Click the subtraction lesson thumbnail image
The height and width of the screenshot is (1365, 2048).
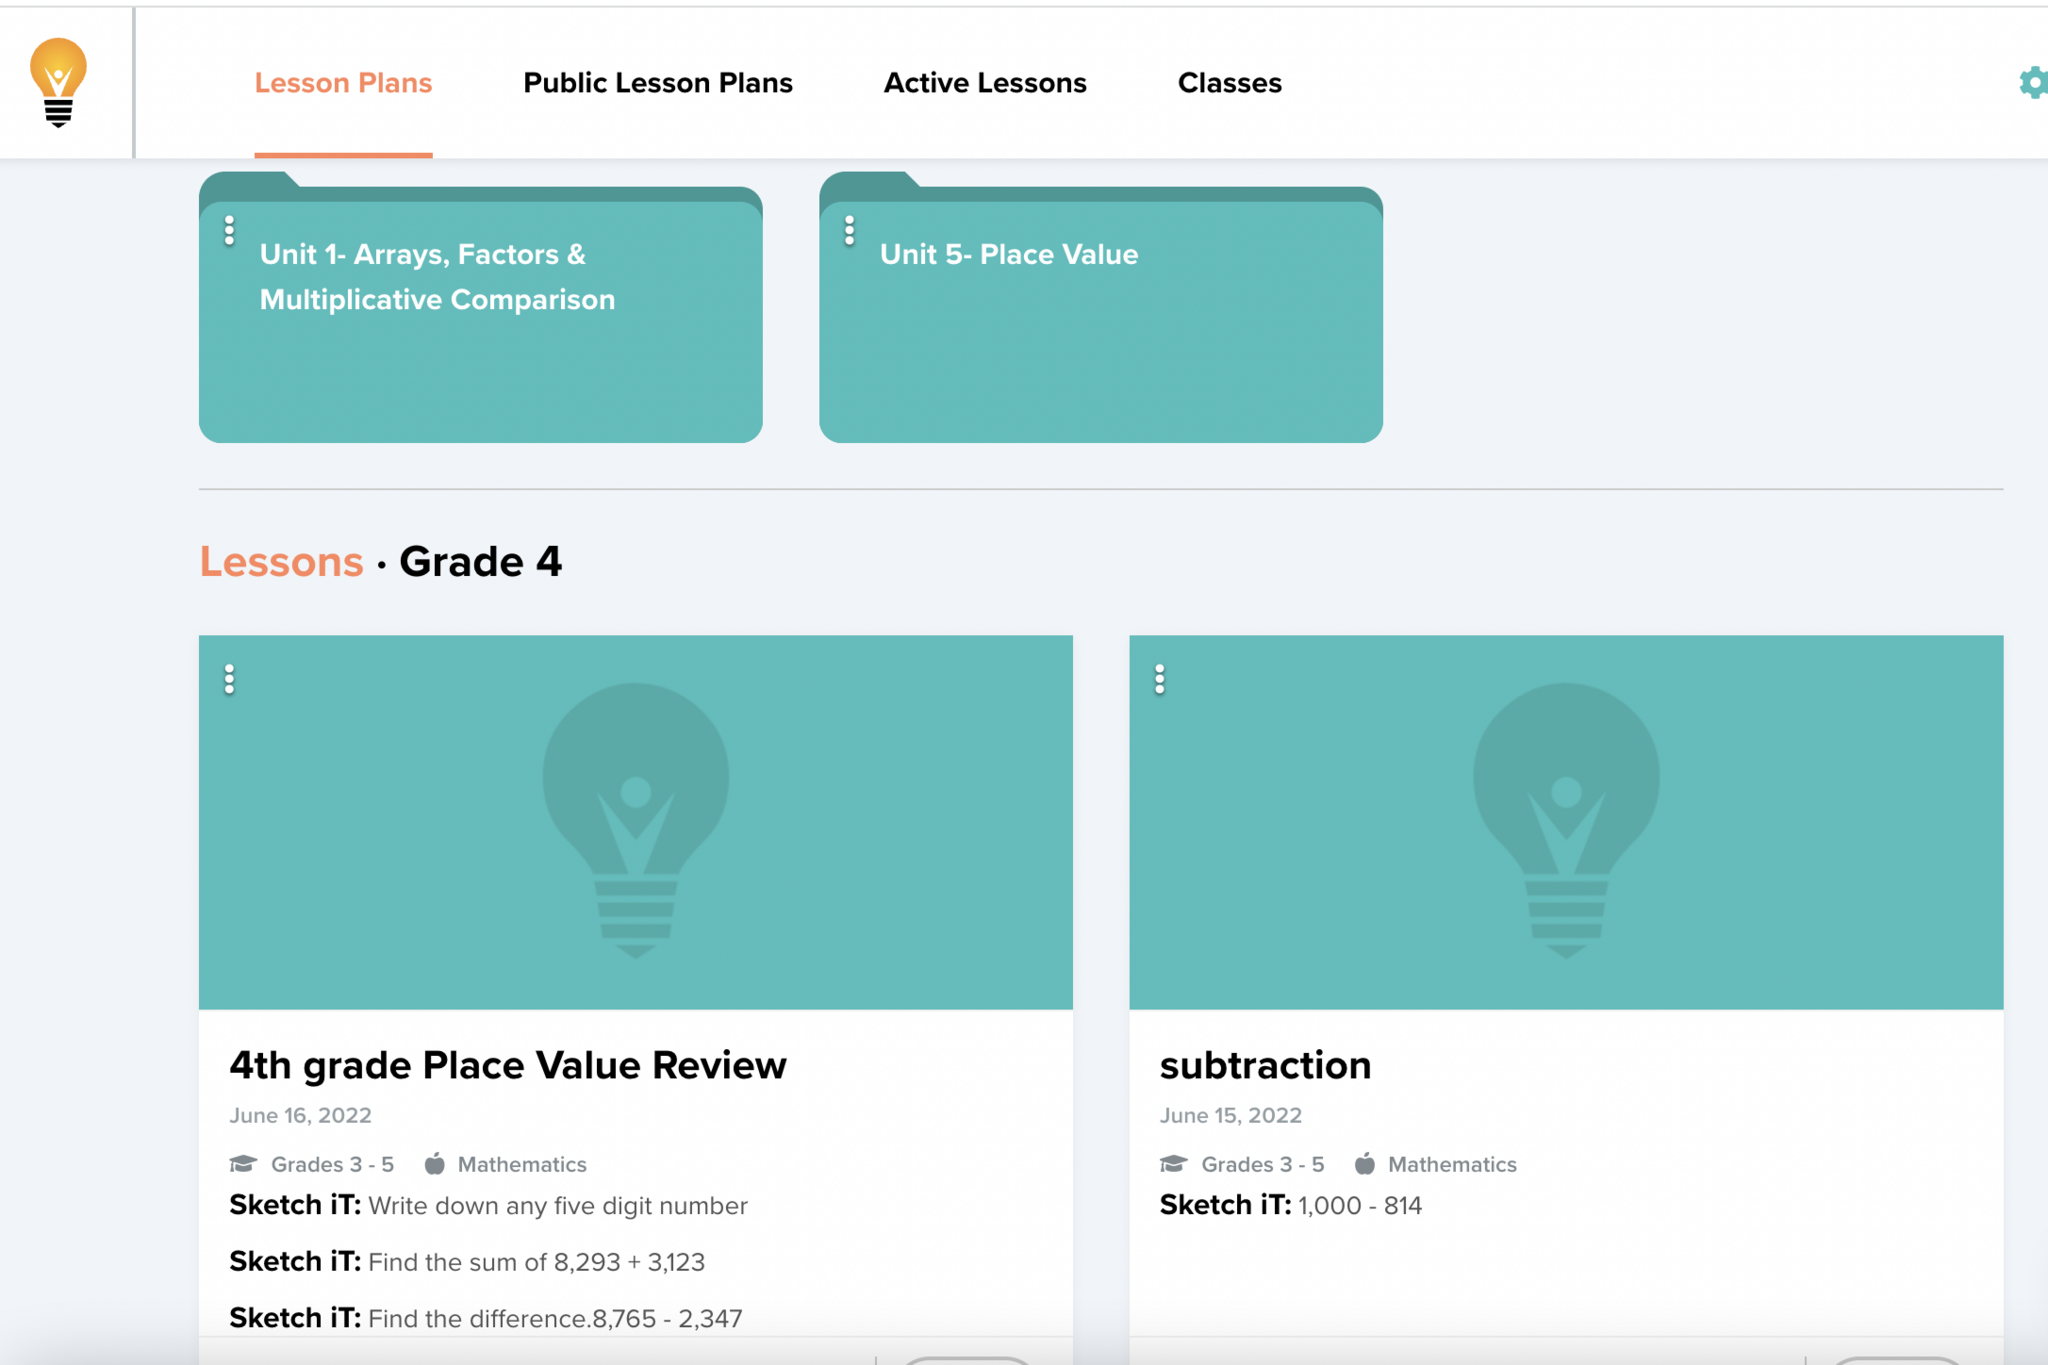pos(1565,822)
